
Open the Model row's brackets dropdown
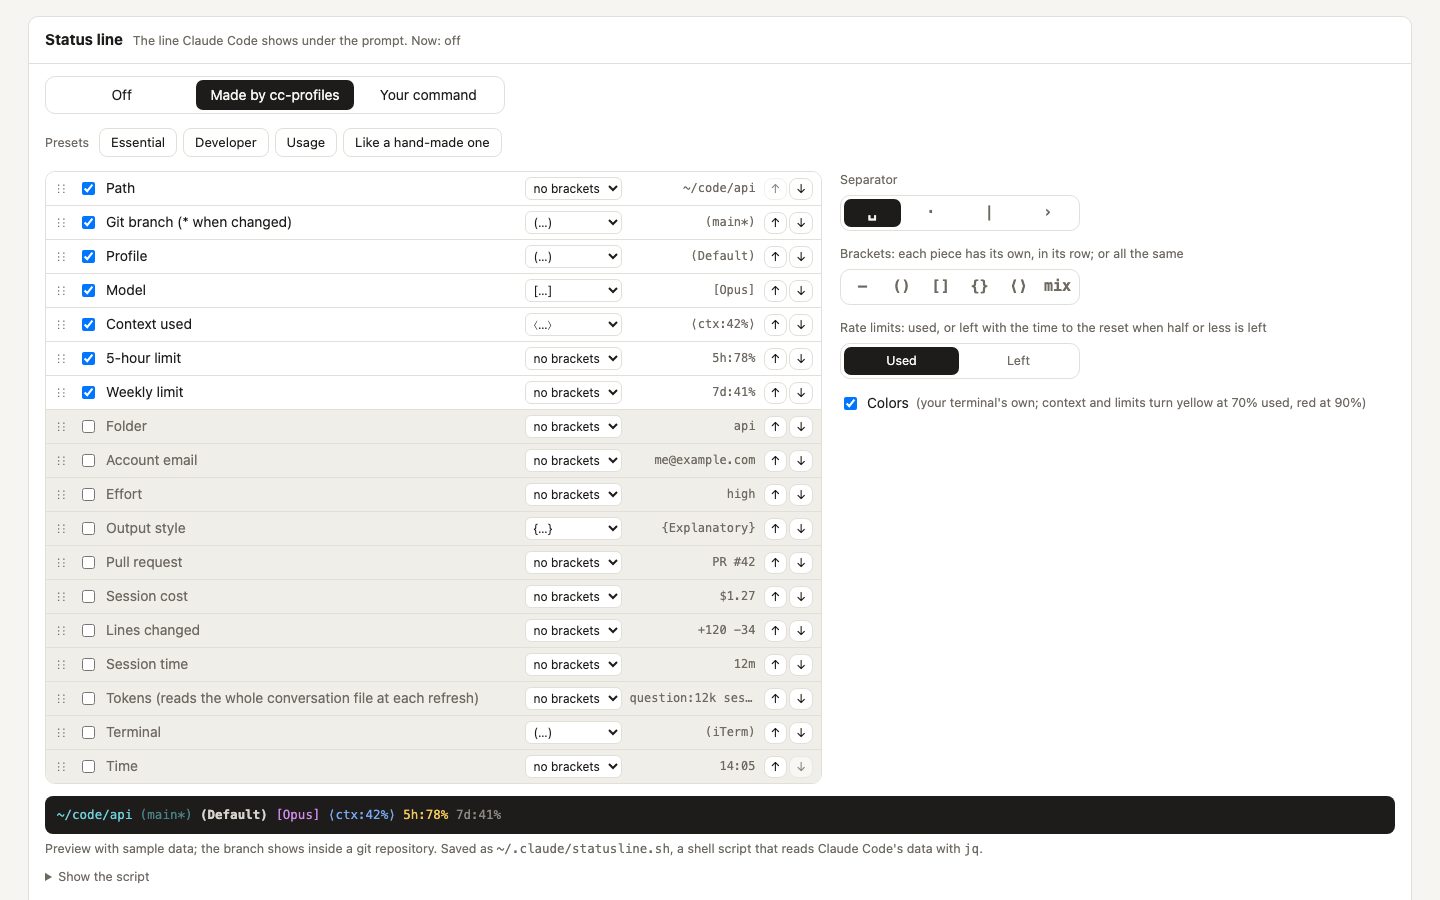click(x=573, y=290)
